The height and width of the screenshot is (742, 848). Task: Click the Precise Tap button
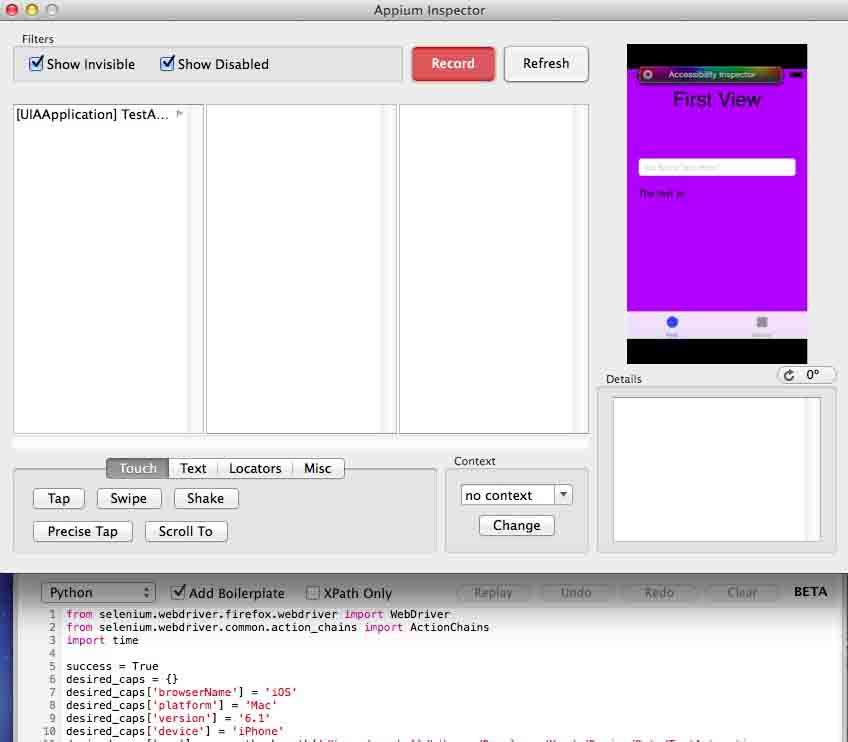(83, 531)
